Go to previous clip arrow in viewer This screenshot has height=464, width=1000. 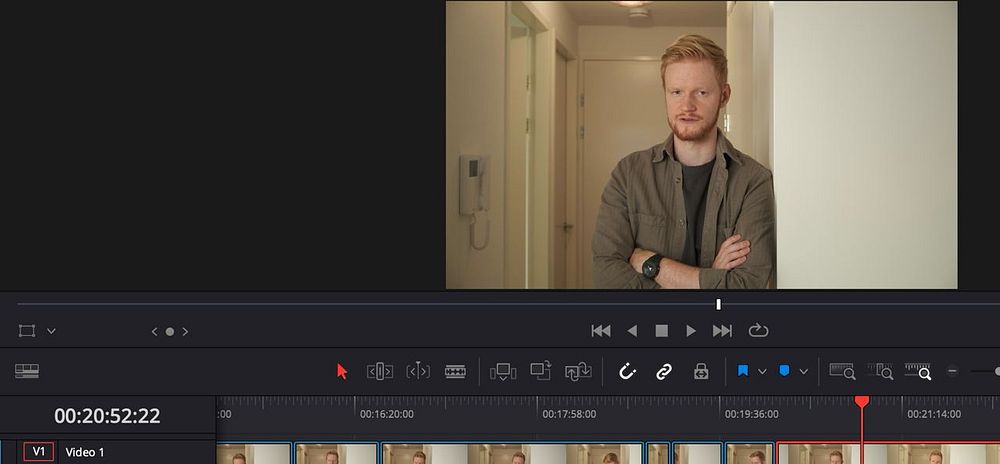point(154,331)
